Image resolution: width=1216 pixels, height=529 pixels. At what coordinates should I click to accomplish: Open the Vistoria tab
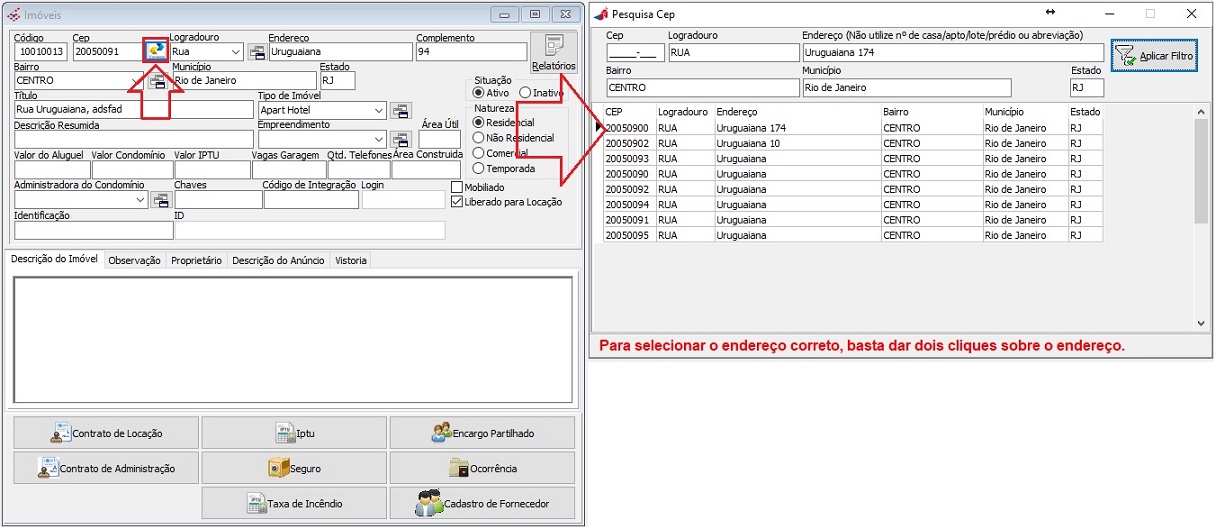[x=351, y=260]
